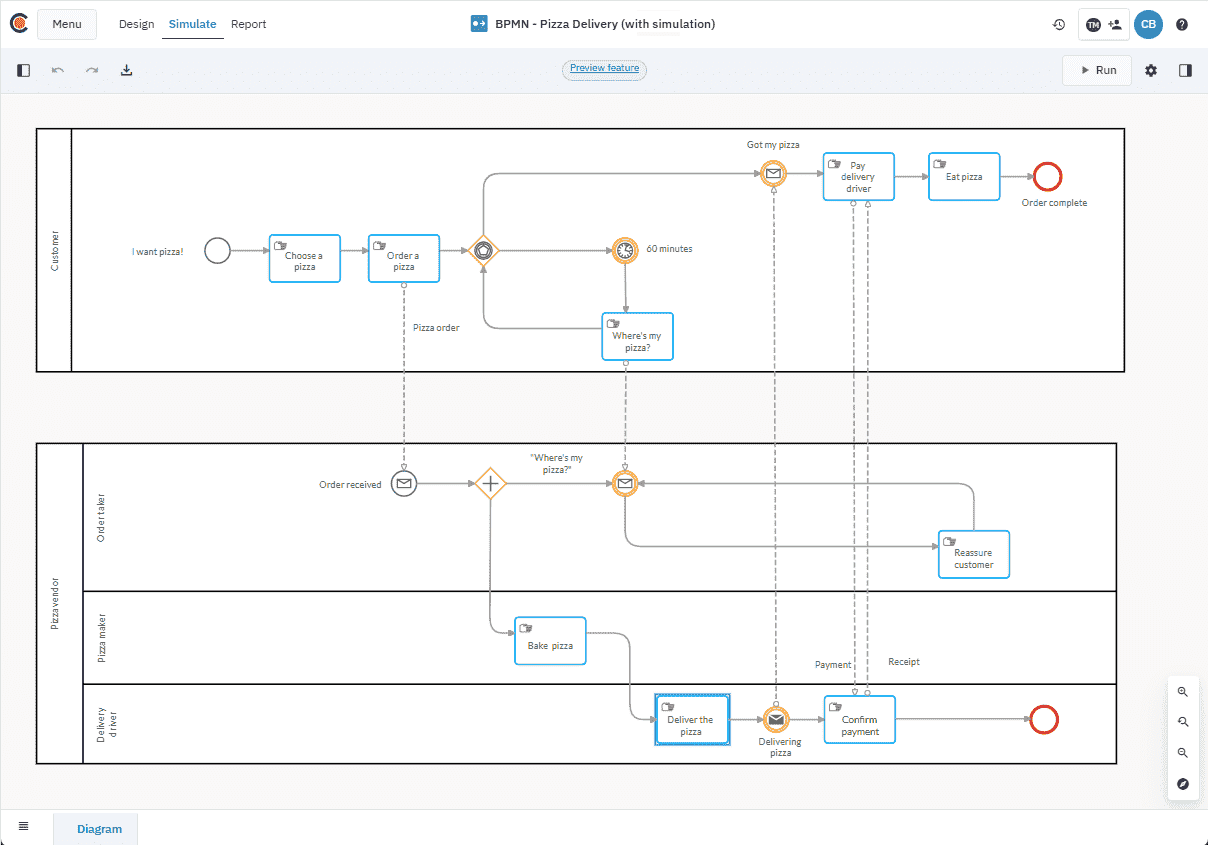Select the 'Order complete' end event

click(x=1047, y=177)
